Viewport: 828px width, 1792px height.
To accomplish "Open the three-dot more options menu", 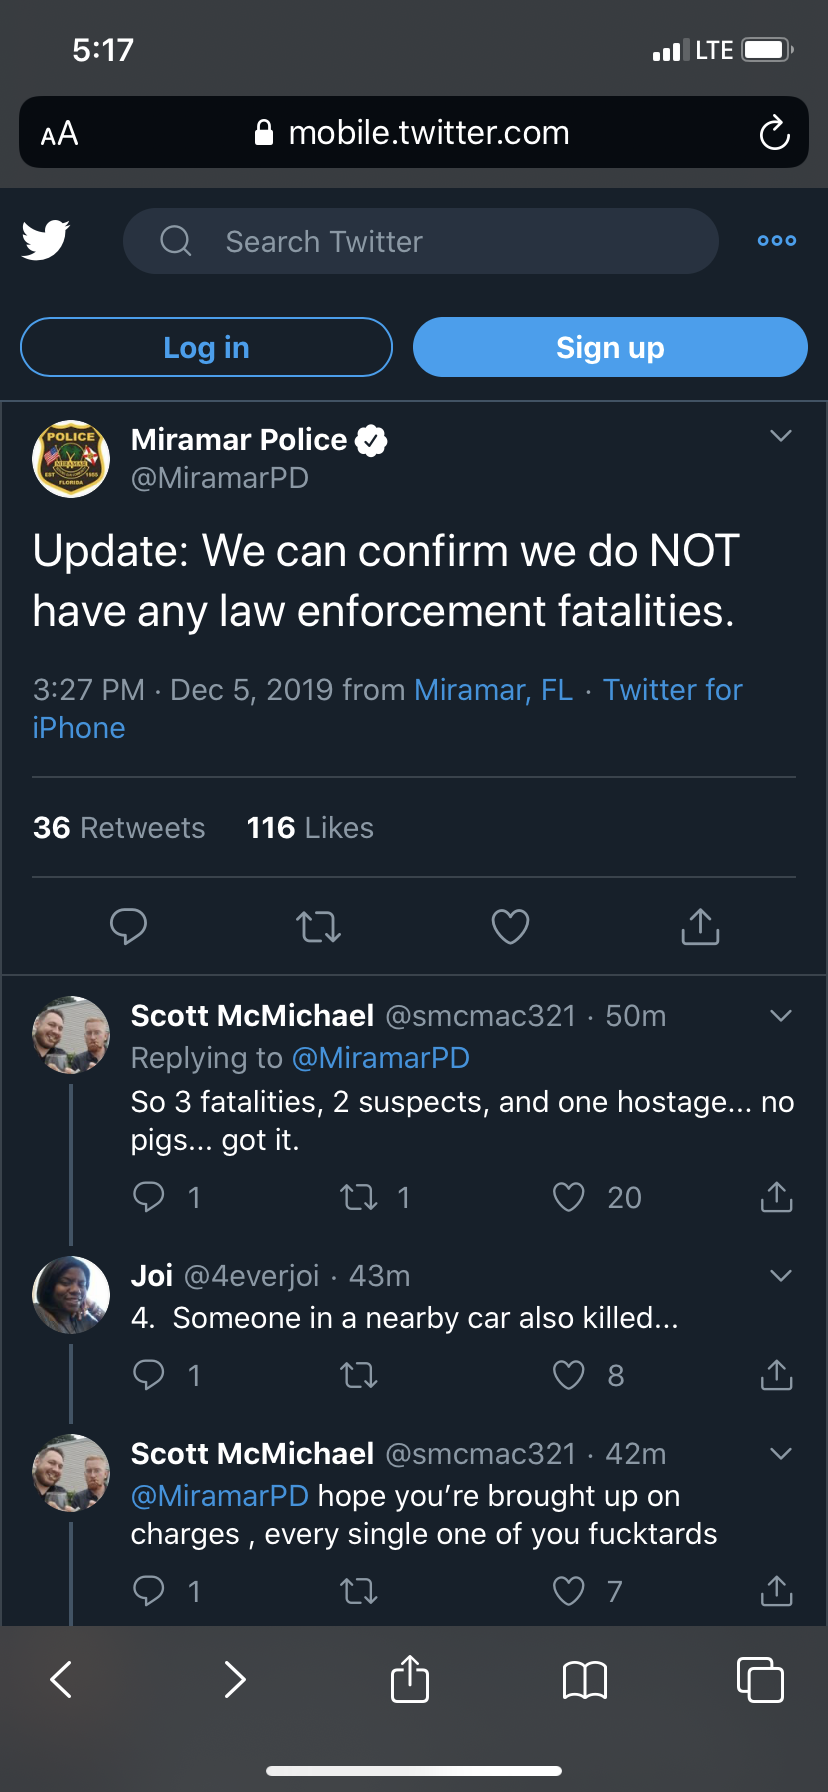I will click(777, 241).
